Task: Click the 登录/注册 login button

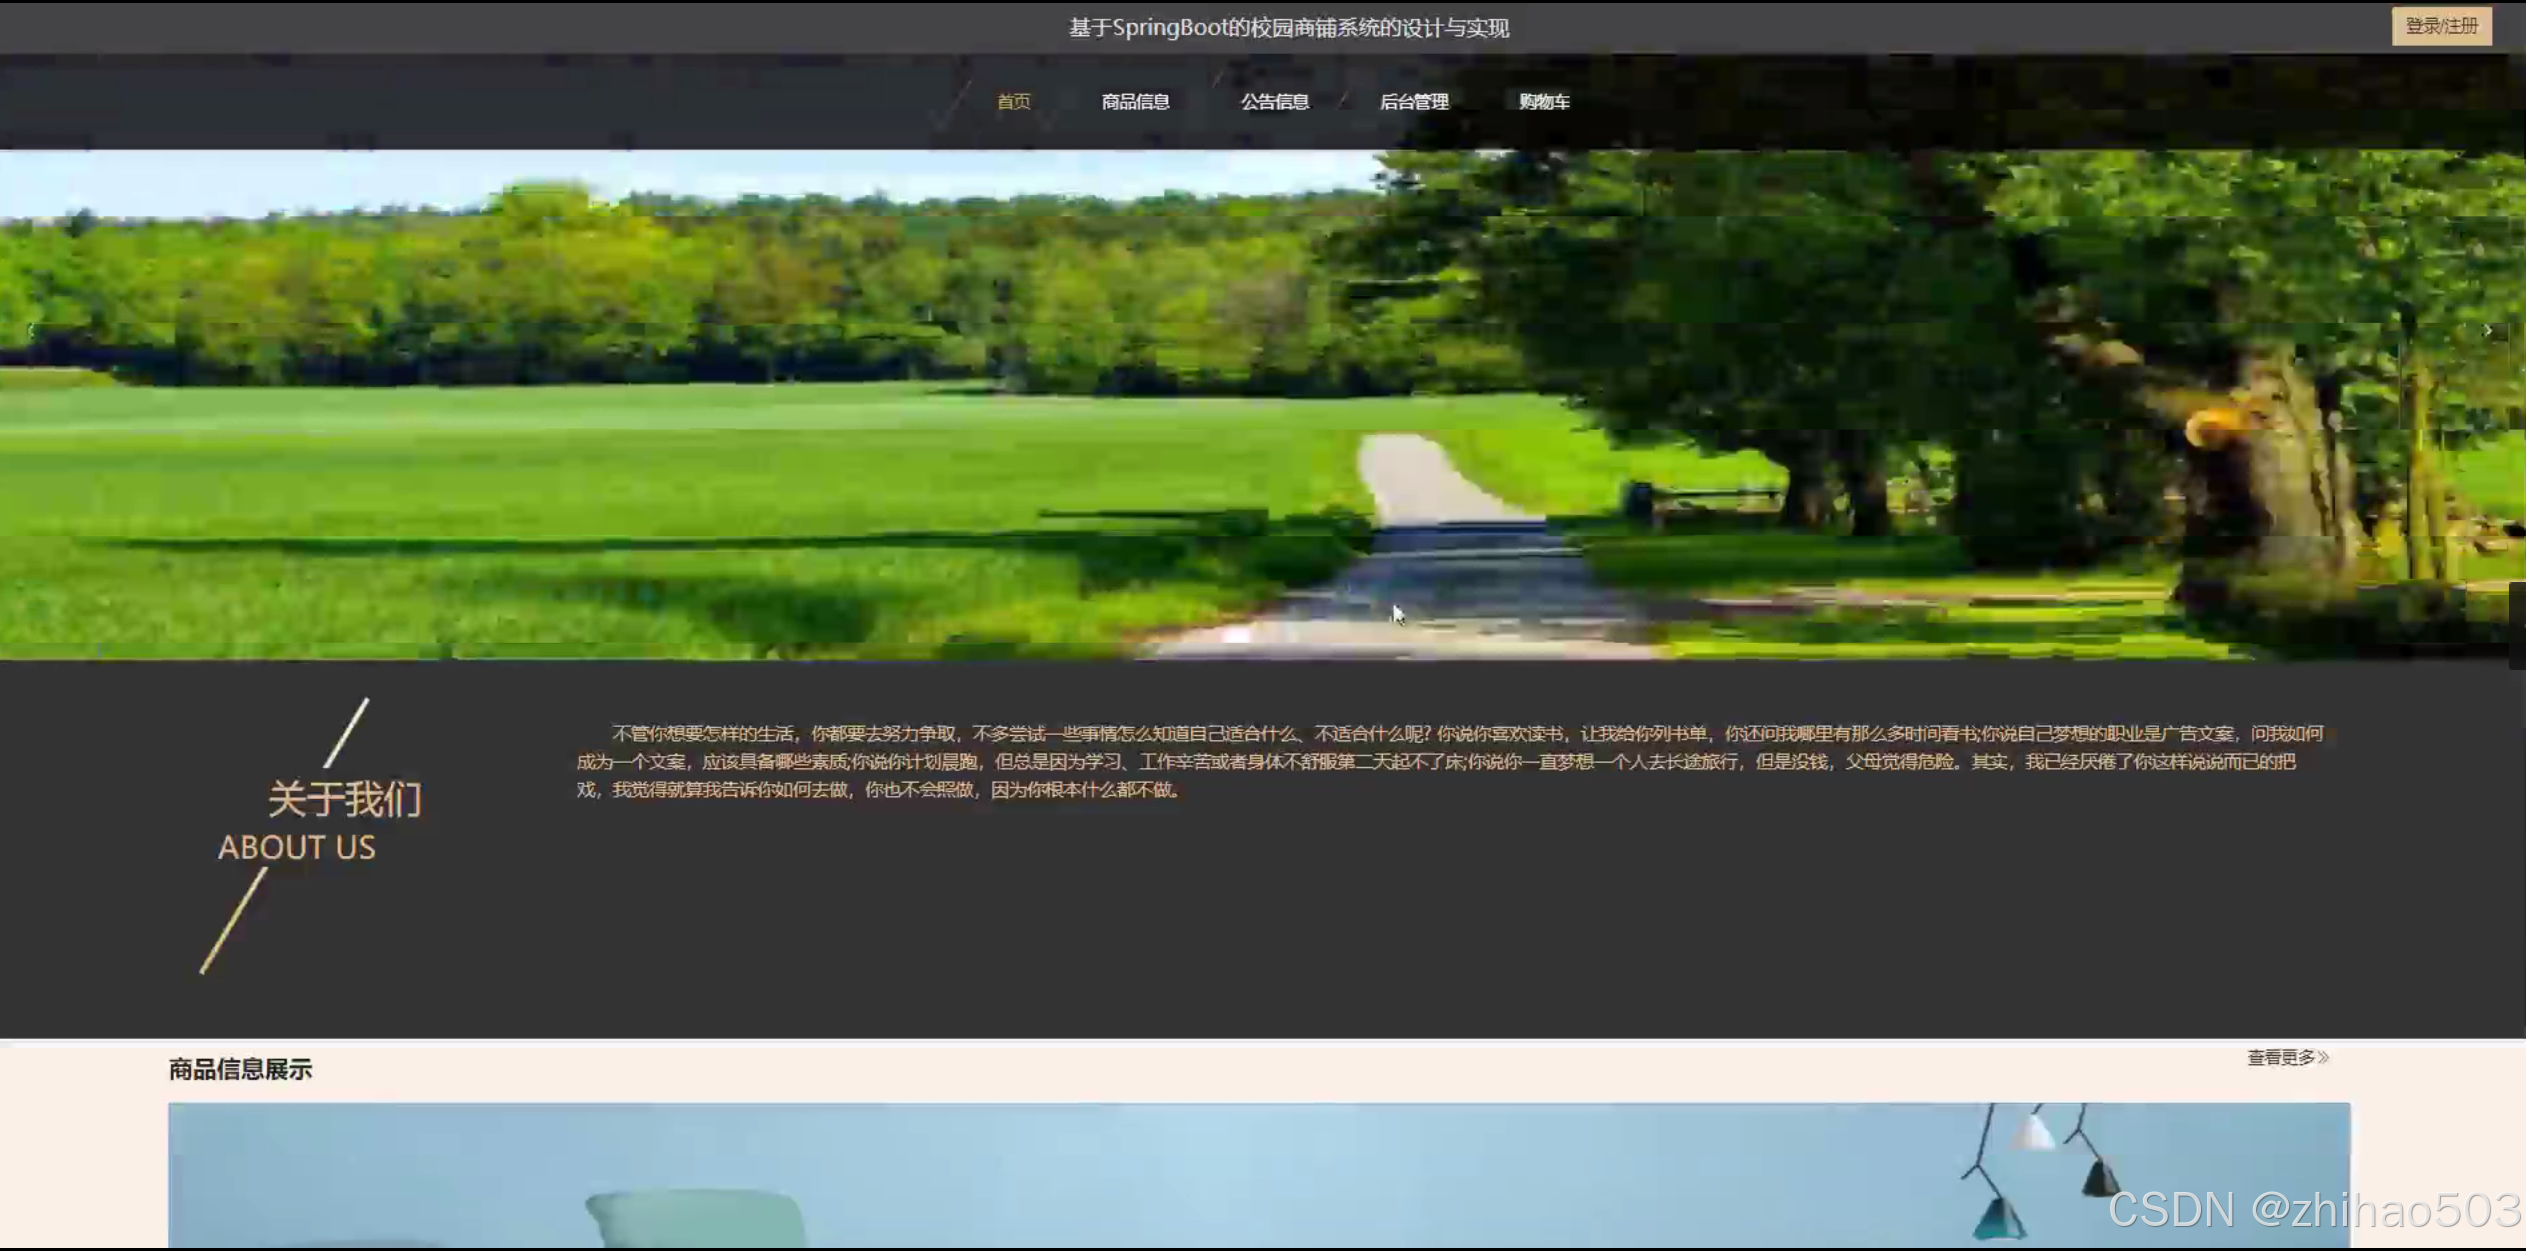Action: [x=2440, y=26]
